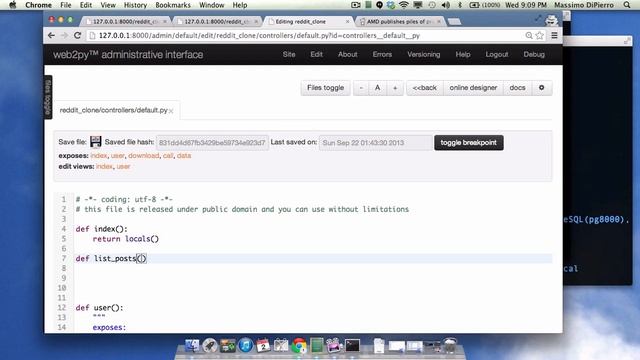This screenshot has height=360, width=640.
Task: Open Terminal from the dock
Action: (x=352, y=346)
